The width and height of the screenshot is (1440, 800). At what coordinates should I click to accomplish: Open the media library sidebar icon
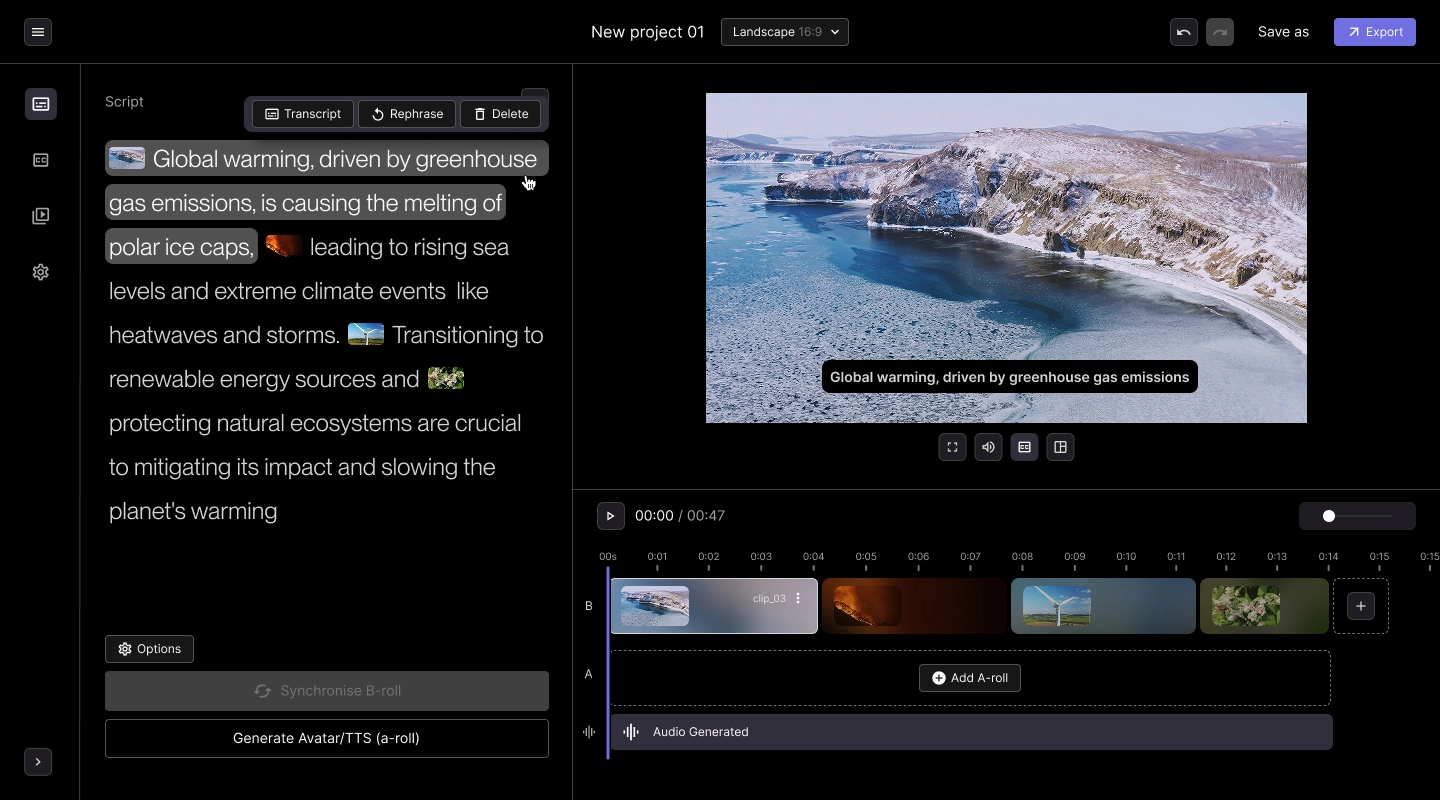click(x=41, y=216)
